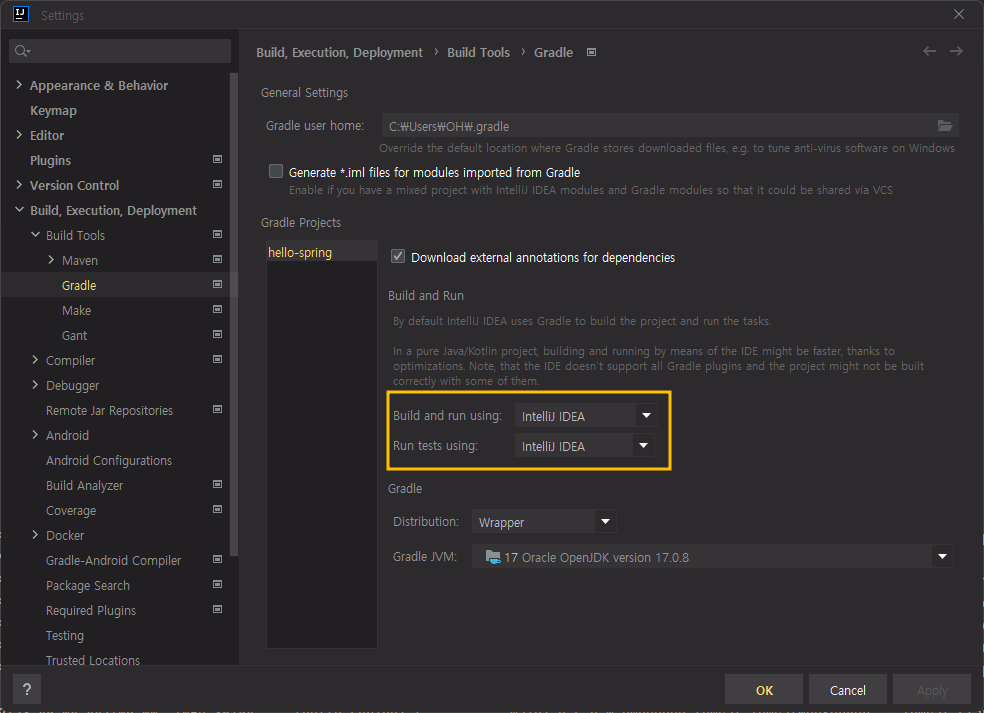
Task: Click the IntelliJ IDEA logo in title bar
Action: pos(21,14)
